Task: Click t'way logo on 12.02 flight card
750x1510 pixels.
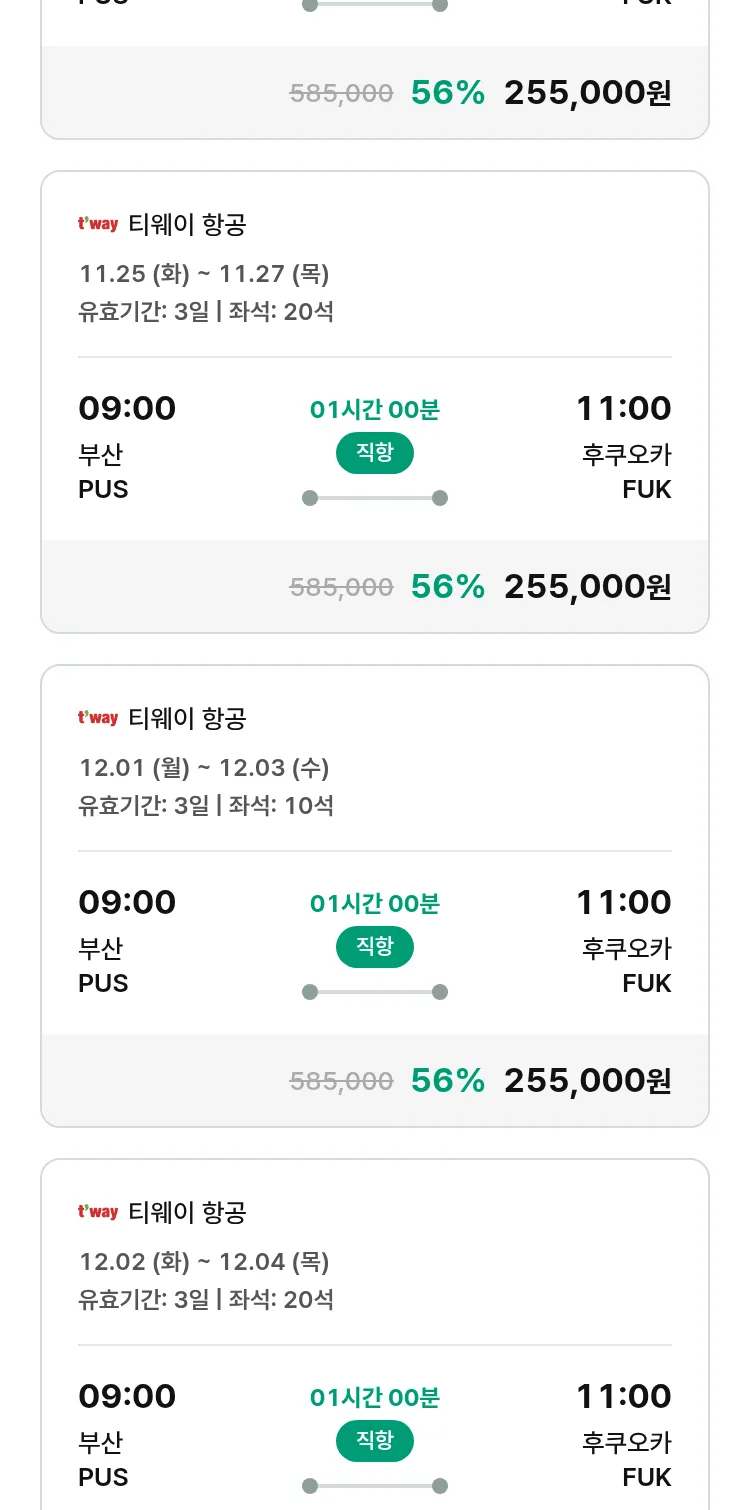Action: click(x=98, y=1212)
